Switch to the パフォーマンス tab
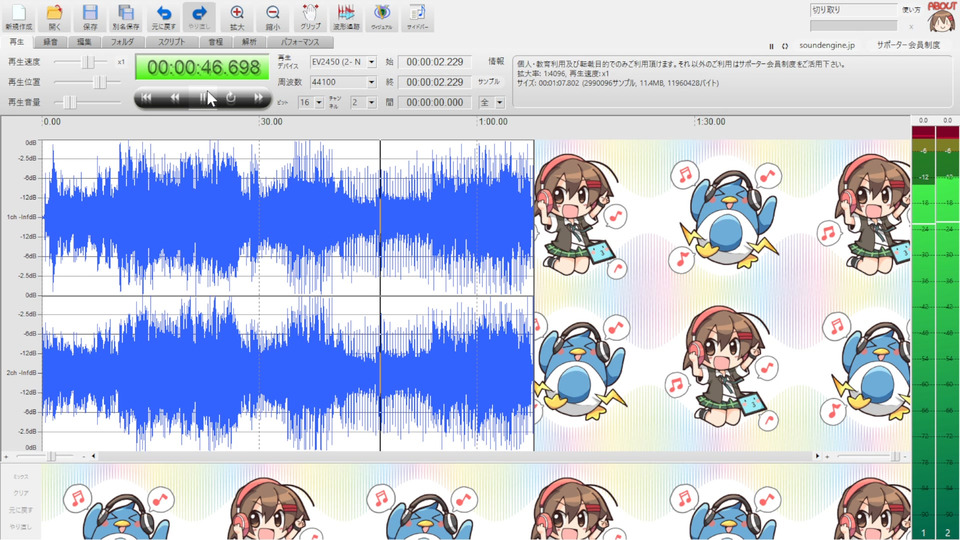Viewport: 960px width, 540px height. pos(300,42)
